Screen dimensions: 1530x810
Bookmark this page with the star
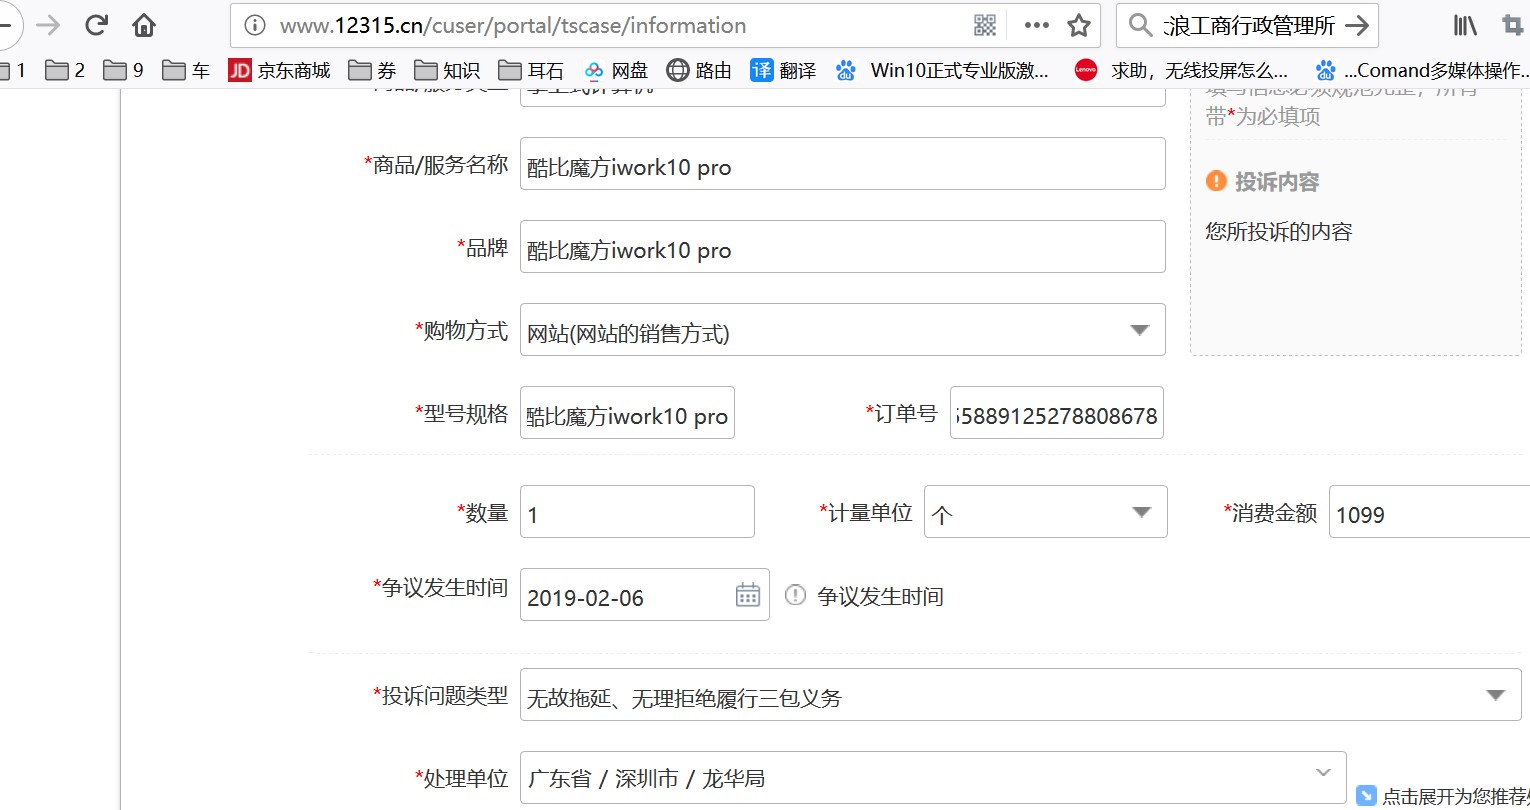[x=1079, y=26]
